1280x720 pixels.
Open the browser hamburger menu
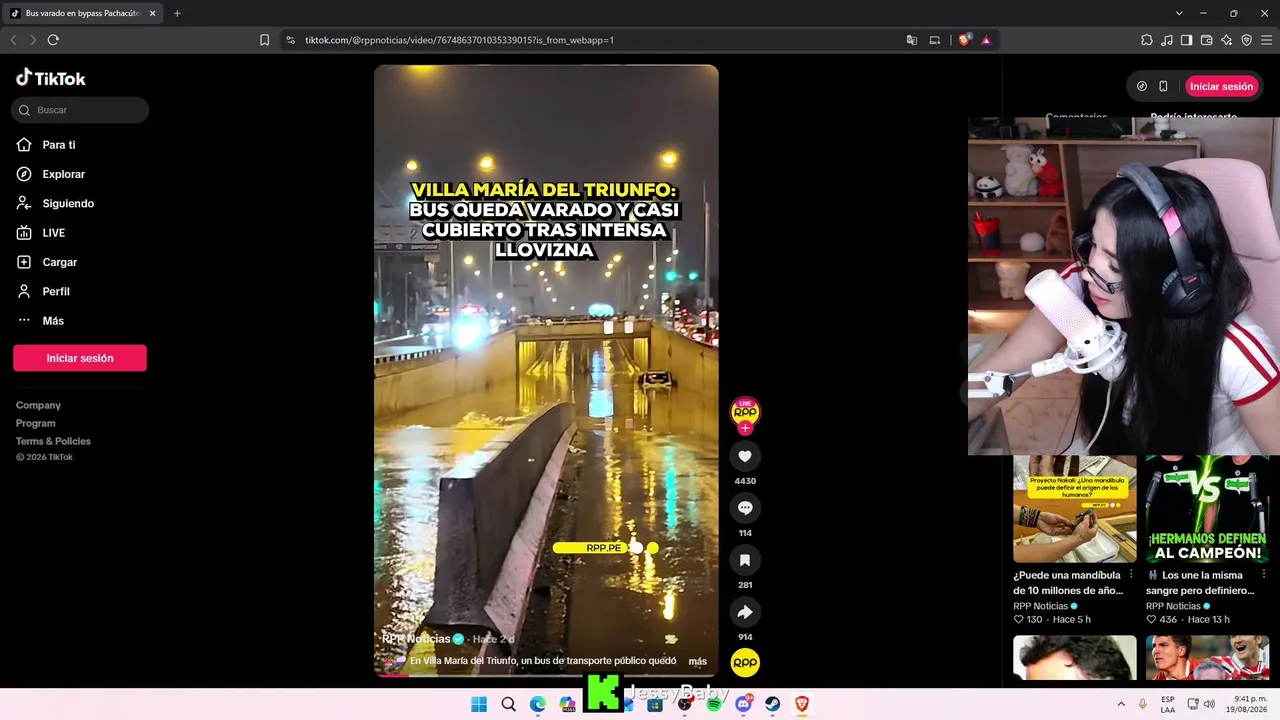(x=1267, y=40)
